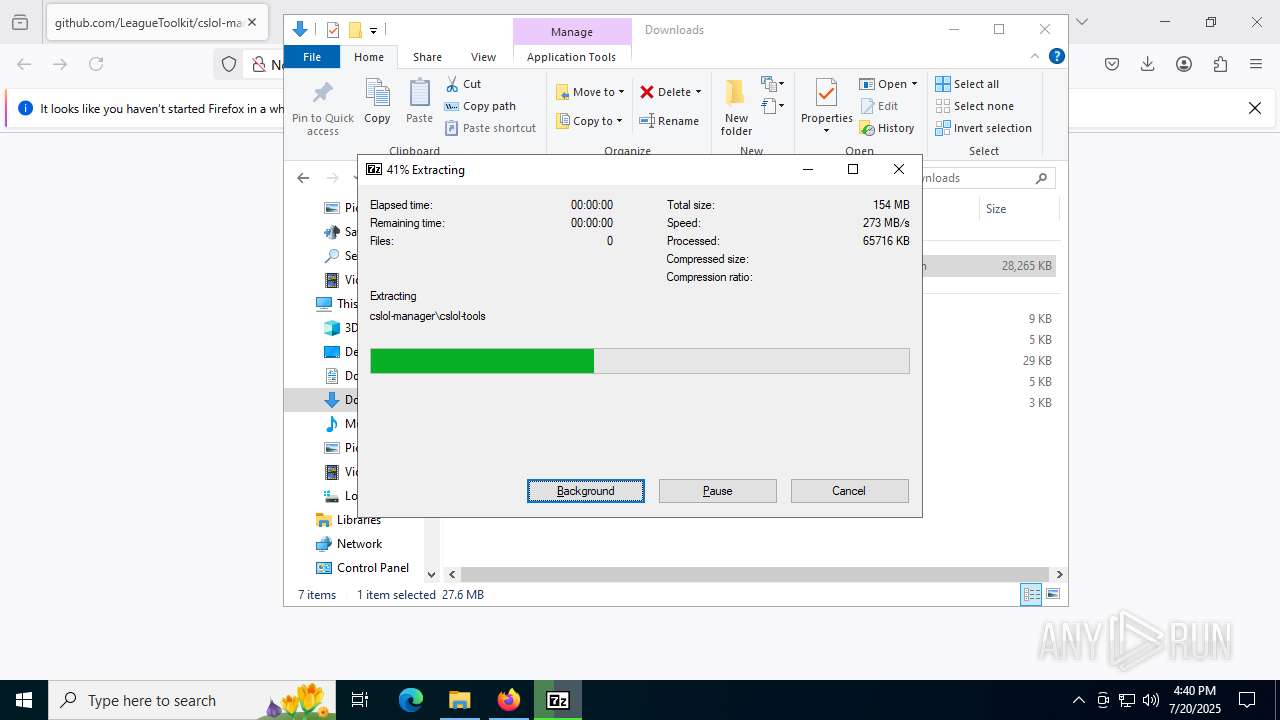Click Select none in the ribbon
1280x720 pixels.
click(974, 106)
